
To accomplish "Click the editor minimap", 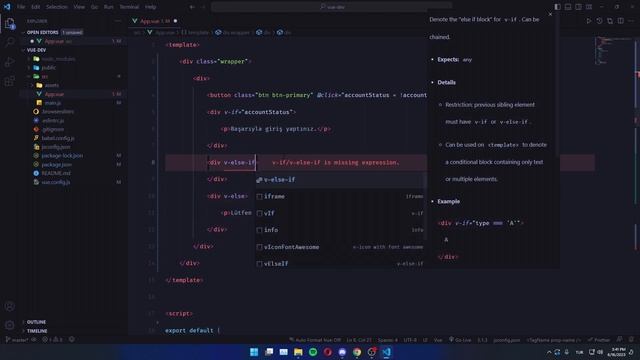I will (x=614, y=51).
